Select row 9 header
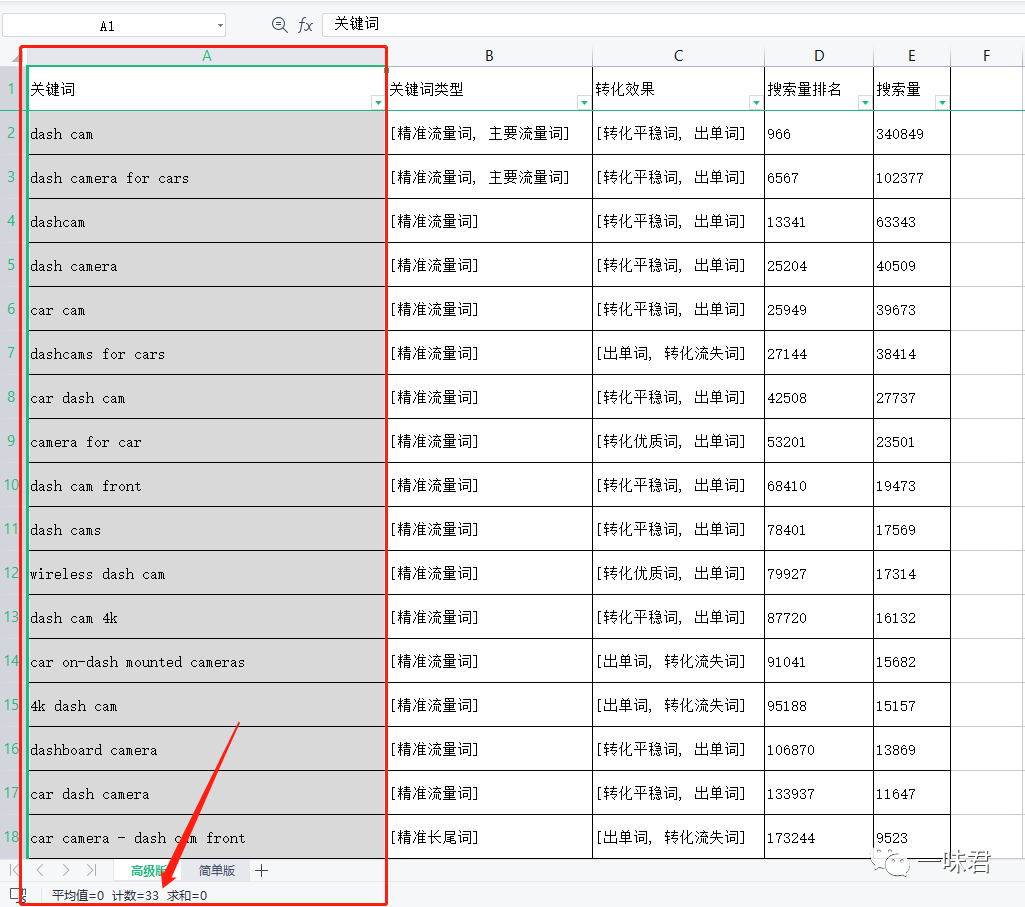 click(x=11, y=441)
